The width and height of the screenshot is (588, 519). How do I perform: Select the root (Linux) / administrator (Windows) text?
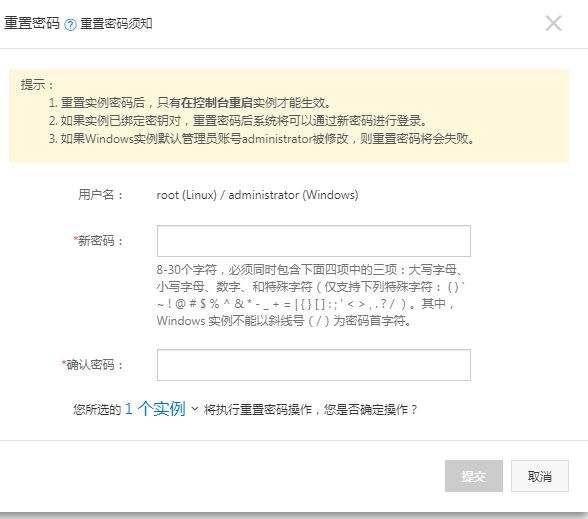point(257,195)
